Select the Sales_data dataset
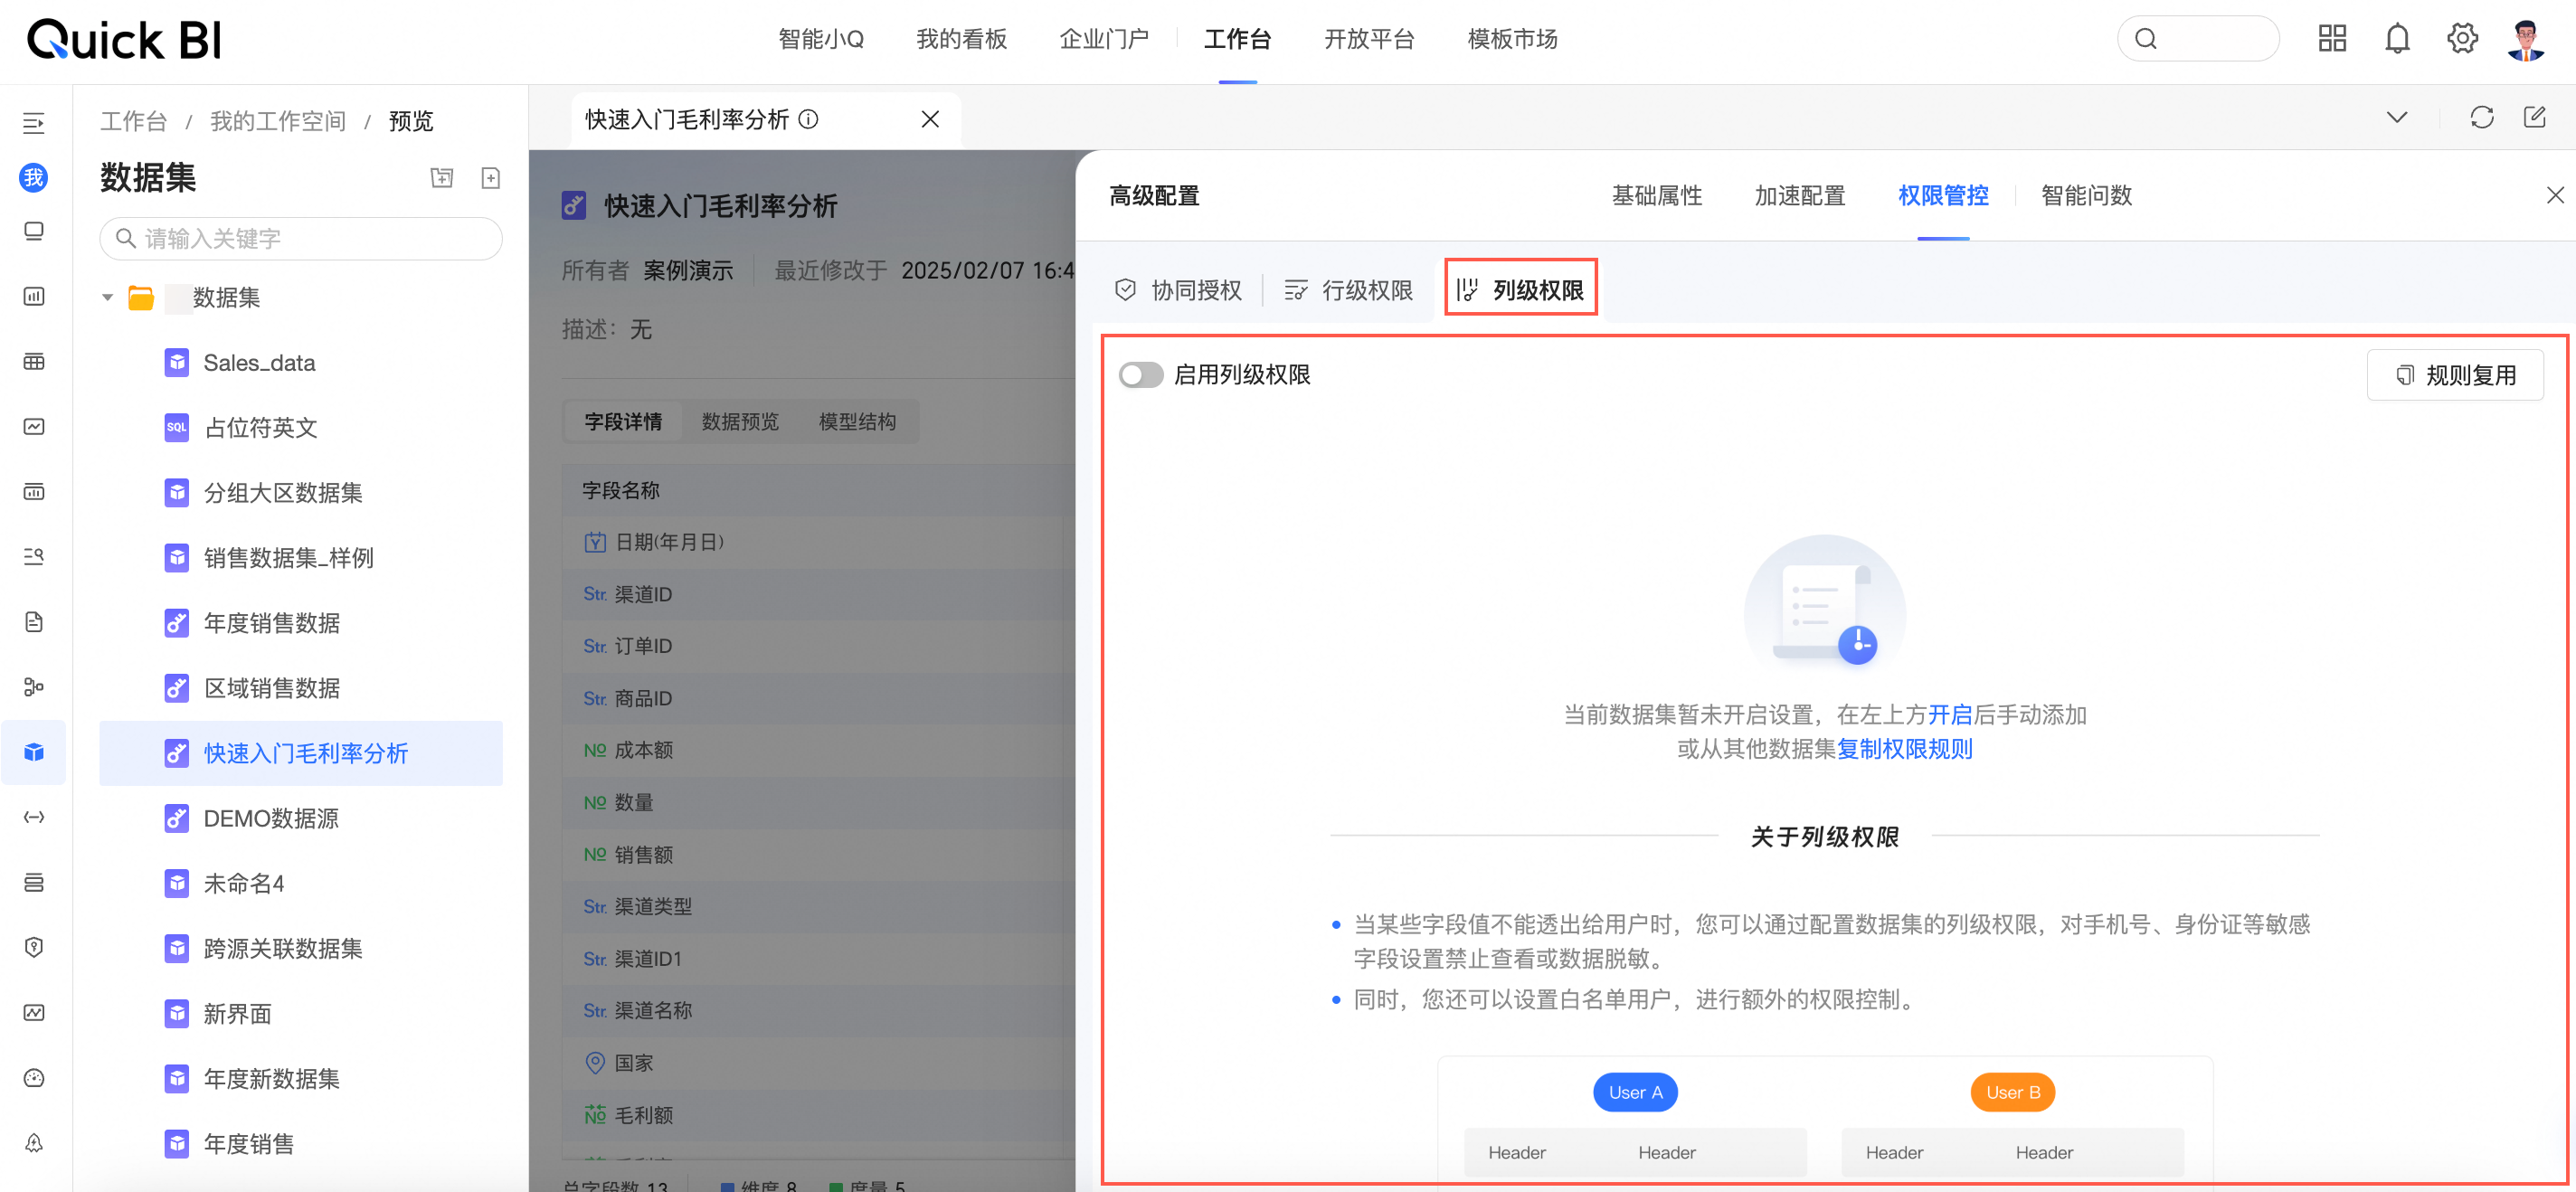This screenshot has width=2576, height=1192. 259,363
